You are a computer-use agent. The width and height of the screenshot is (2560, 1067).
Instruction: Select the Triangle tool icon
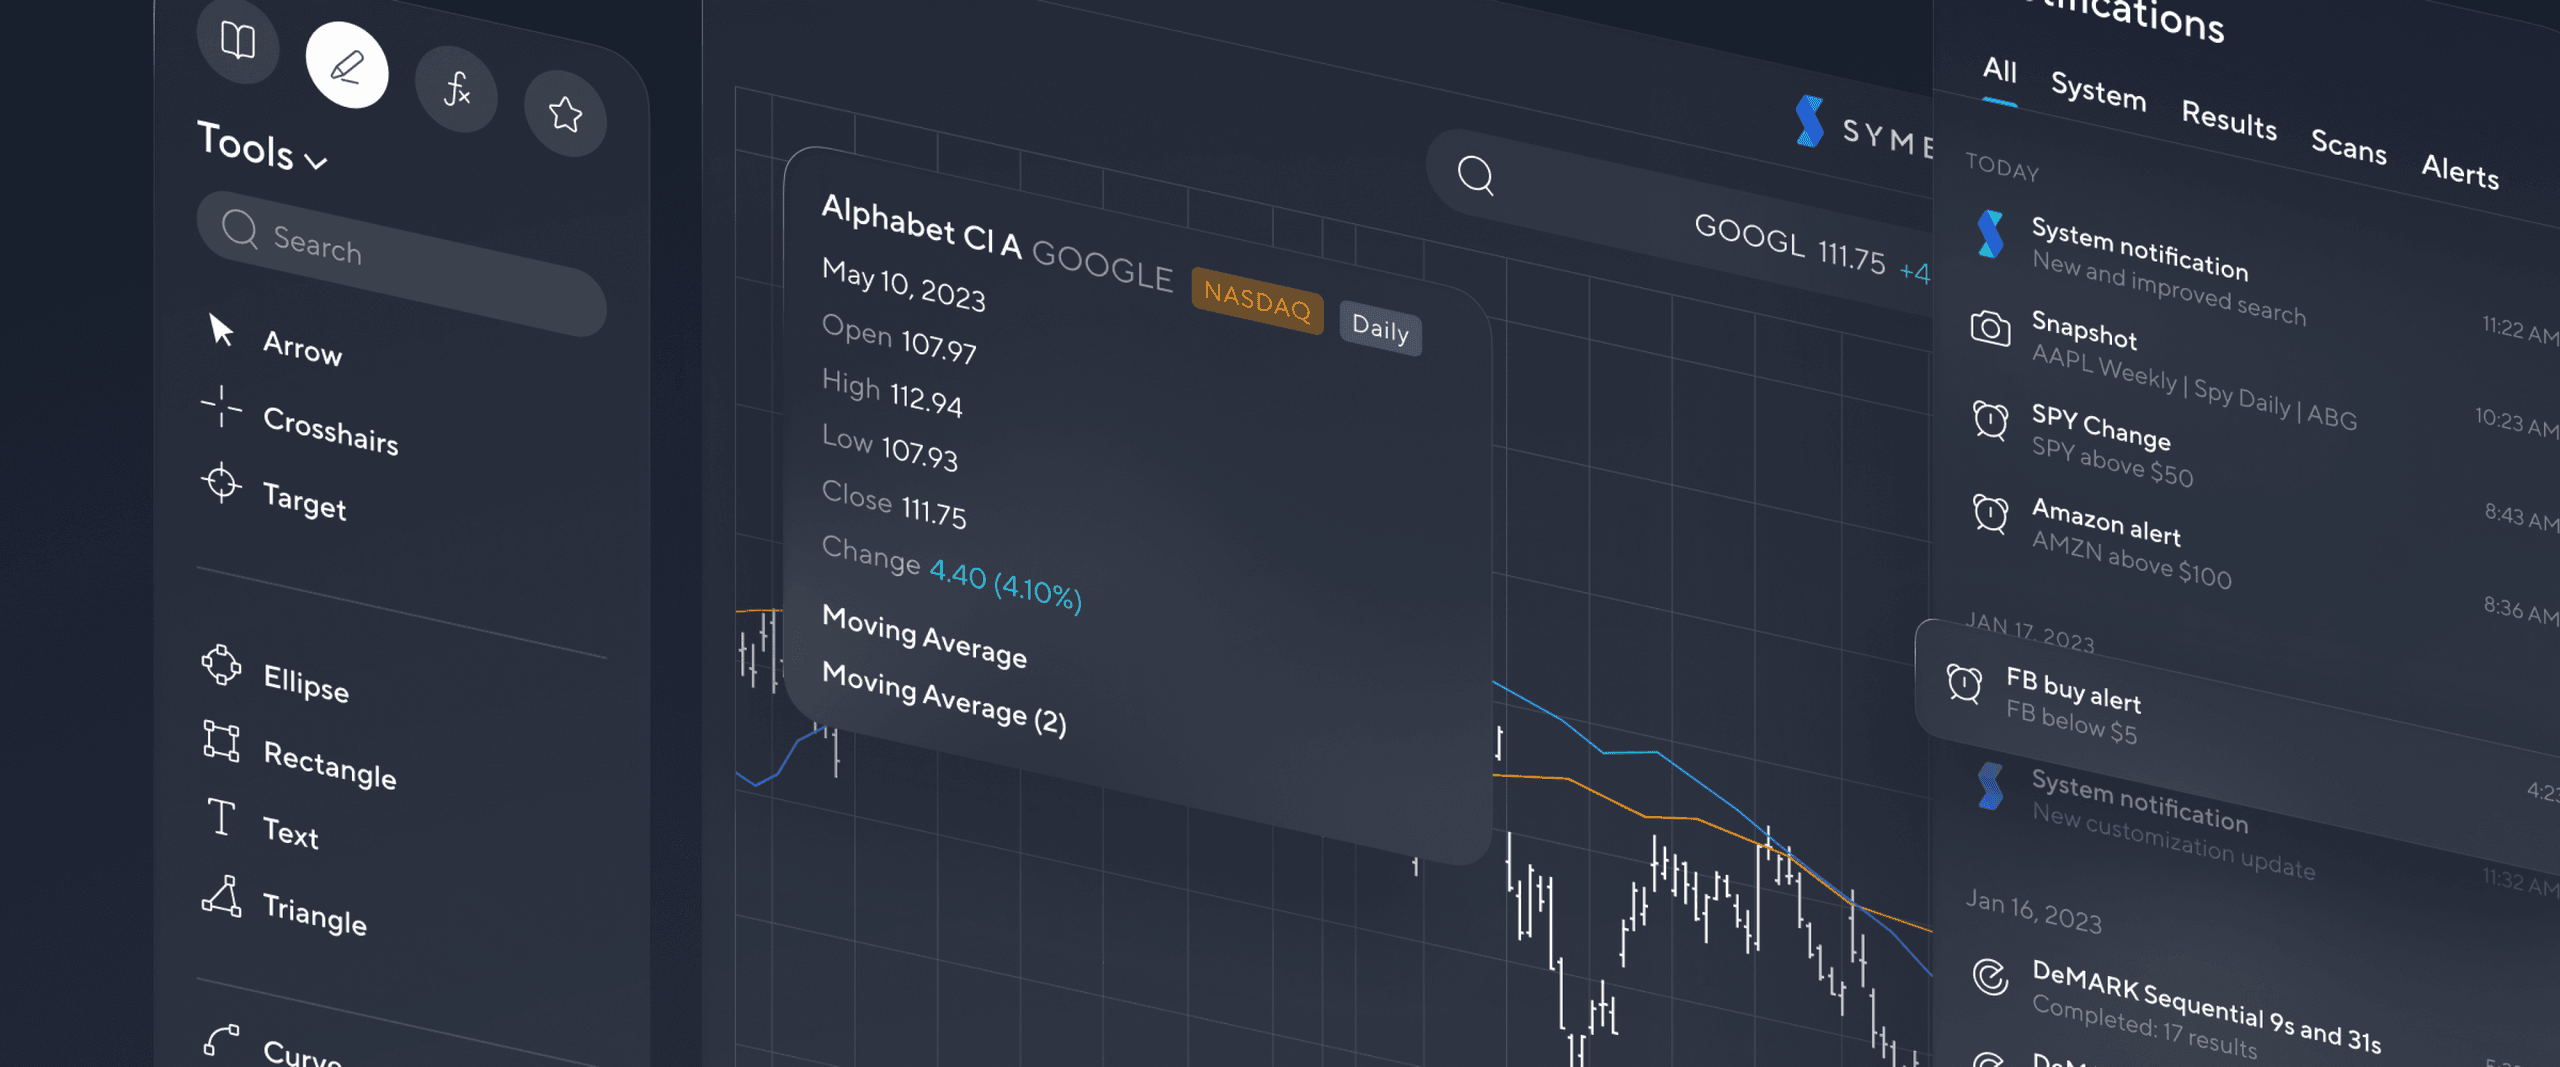tap(222, 895)
